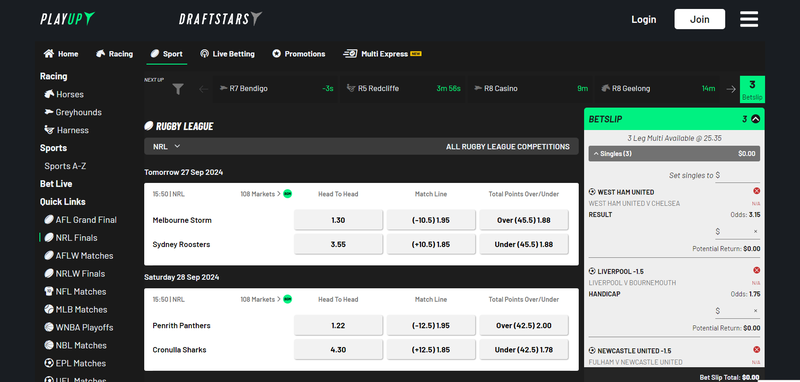
Task: Select Sydney Roosters line (+10.5) 1.85
Action: click(x=431, y=244)
